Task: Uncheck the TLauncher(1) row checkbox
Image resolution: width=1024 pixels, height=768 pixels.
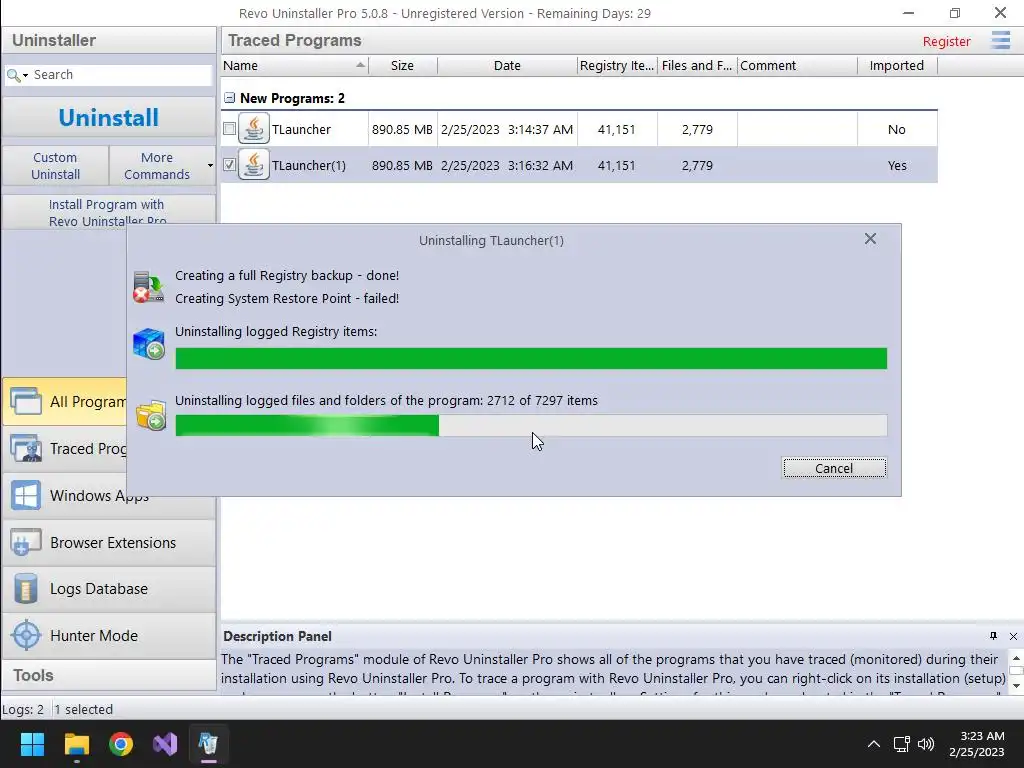Action: (229, 165)
